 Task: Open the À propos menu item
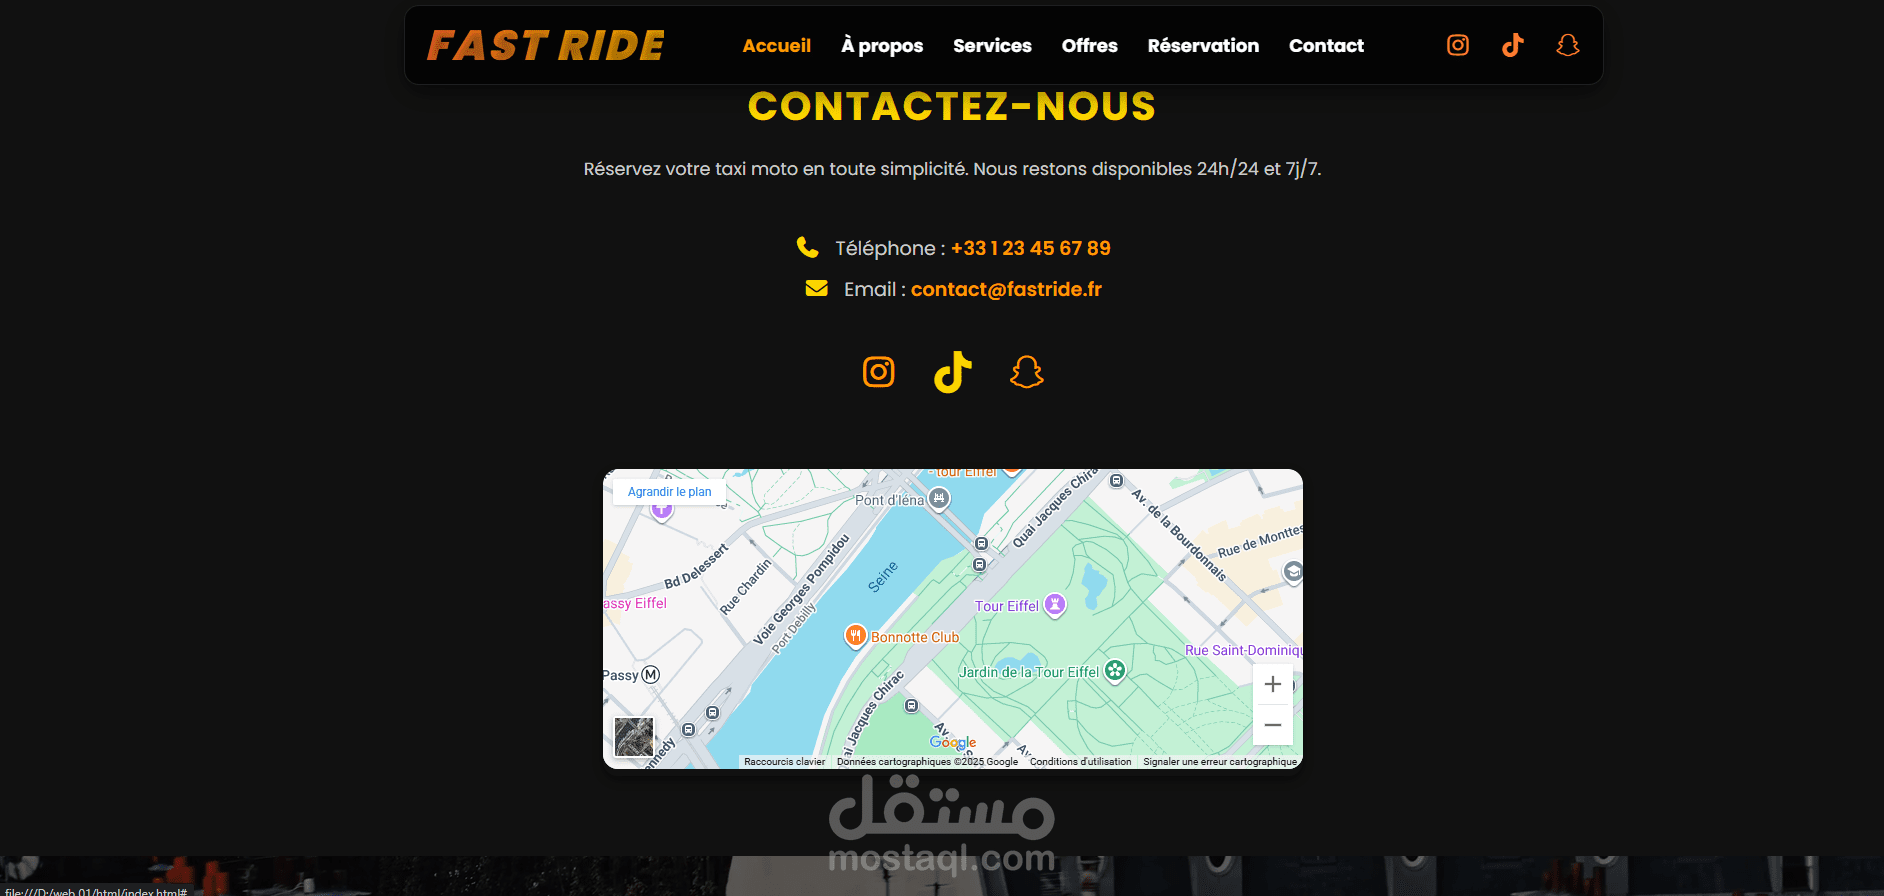tap(882, 45)
